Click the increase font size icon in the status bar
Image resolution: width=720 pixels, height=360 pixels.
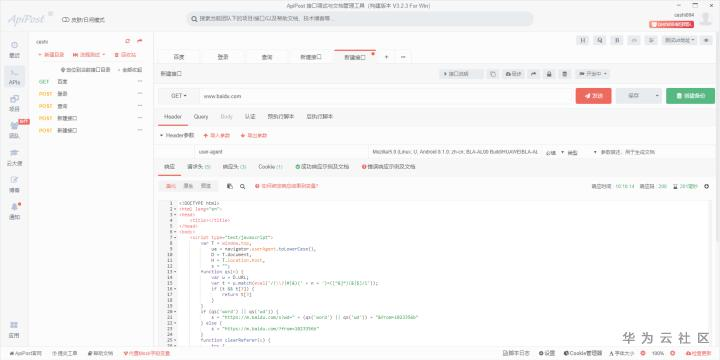(x=673, y=354)
